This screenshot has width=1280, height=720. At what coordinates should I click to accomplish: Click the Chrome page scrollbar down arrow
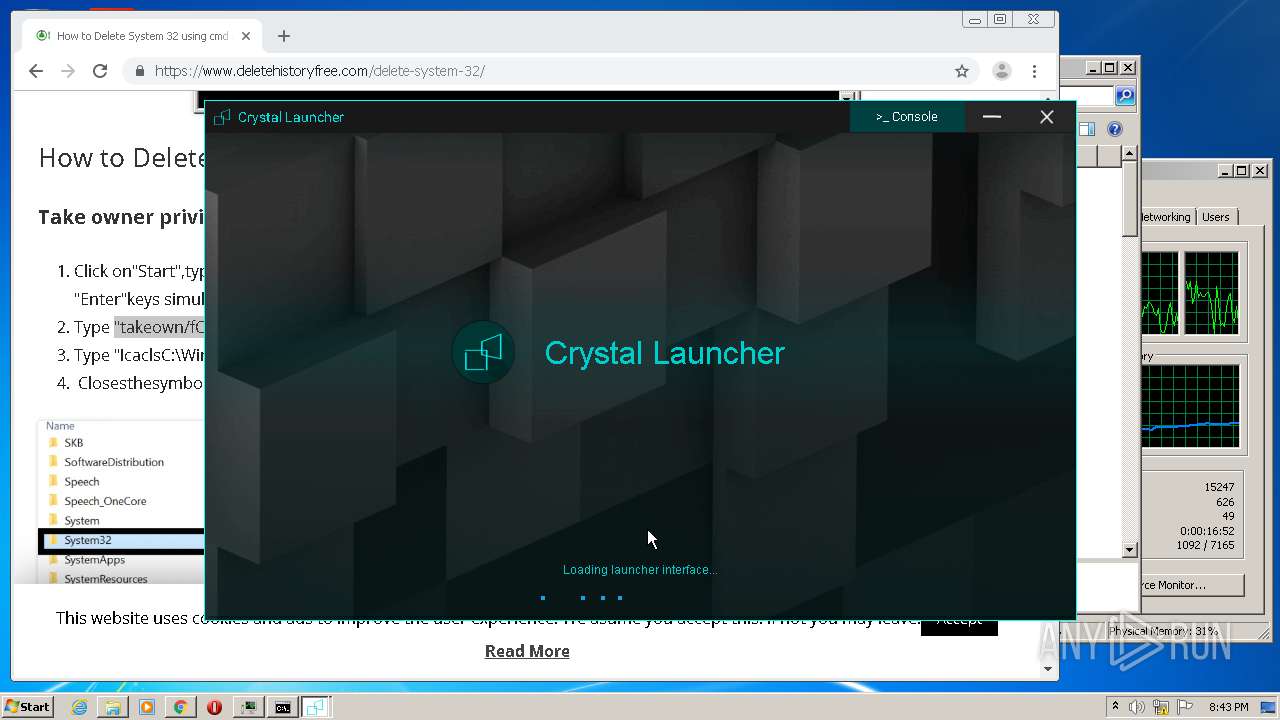point(1048,669)
